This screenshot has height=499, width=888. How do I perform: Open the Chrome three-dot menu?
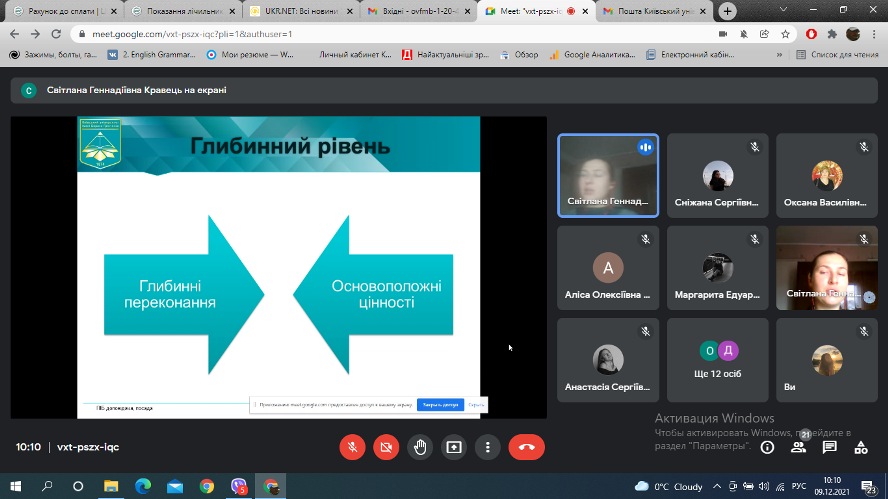[874, 34]
